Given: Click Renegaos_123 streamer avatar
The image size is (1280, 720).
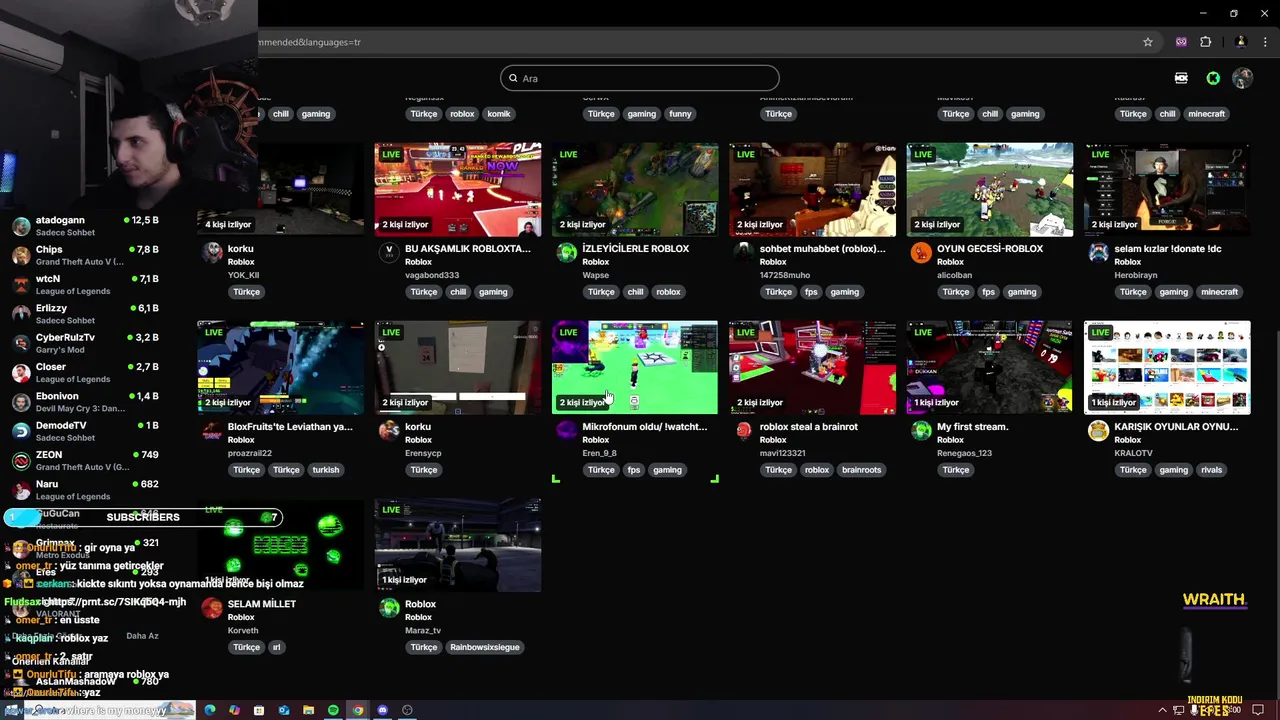Looking at the screenshot, I should point(921,431).
